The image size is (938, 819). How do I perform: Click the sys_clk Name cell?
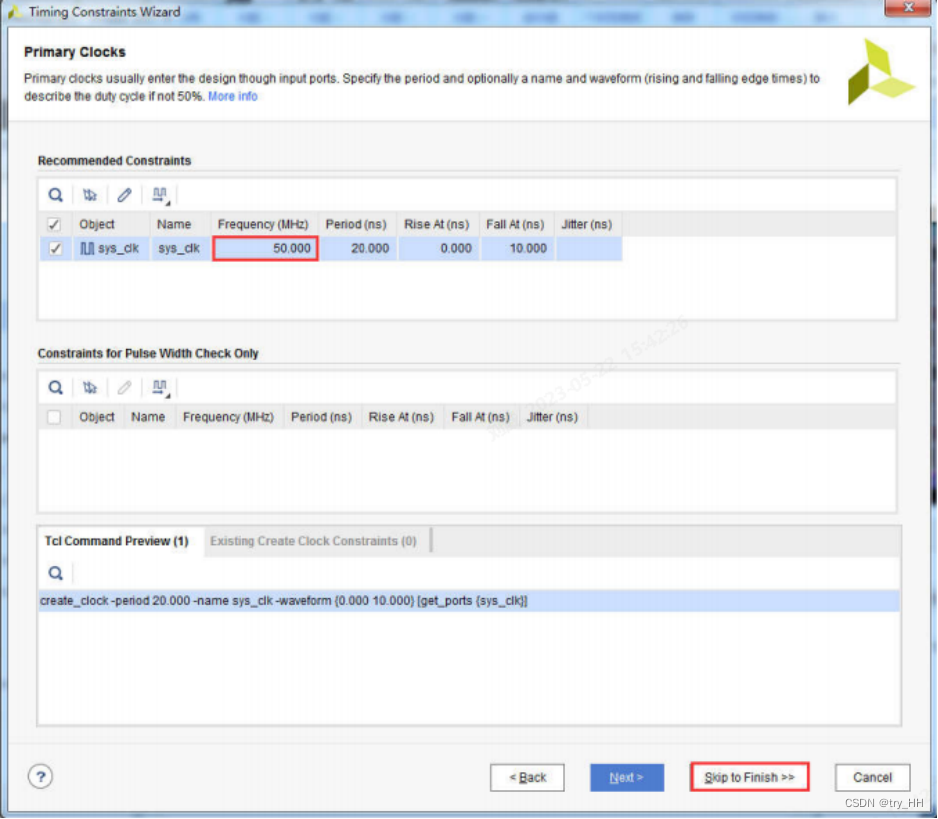coord(179,248)
